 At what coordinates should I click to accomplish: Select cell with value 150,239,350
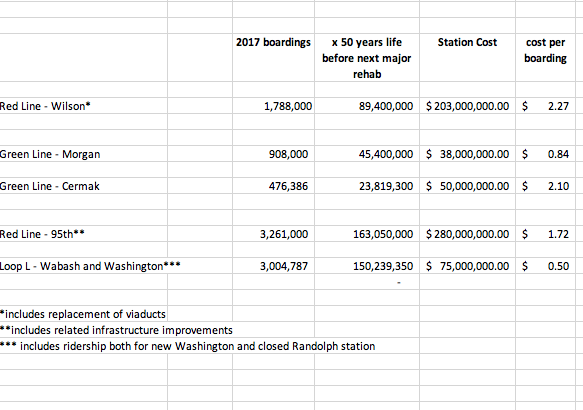(x=367, y=266)
